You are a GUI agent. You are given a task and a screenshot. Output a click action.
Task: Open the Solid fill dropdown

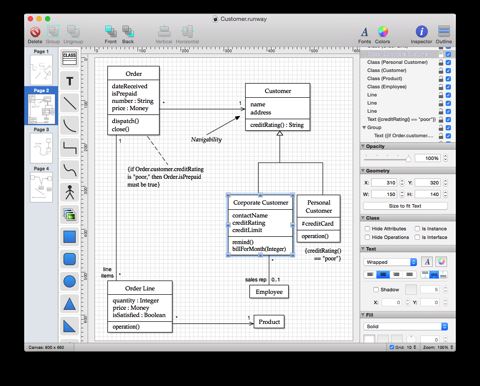point(405,326)
